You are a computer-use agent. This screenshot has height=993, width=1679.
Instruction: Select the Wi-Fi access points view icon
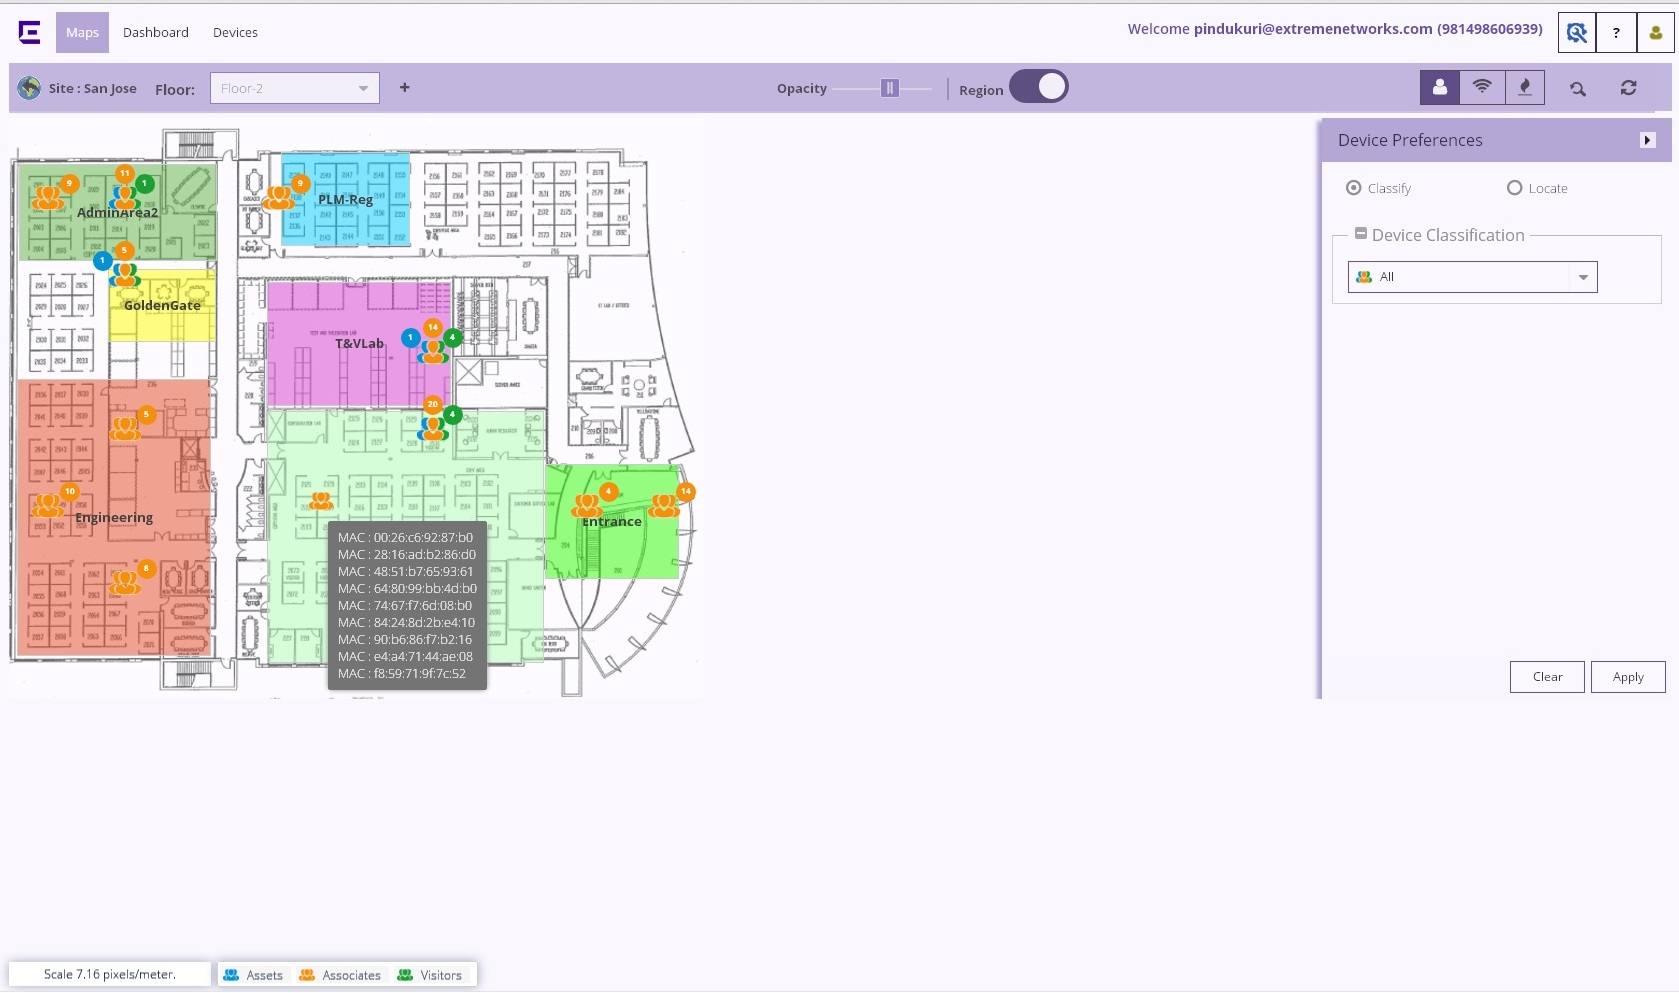point(1482,88)
